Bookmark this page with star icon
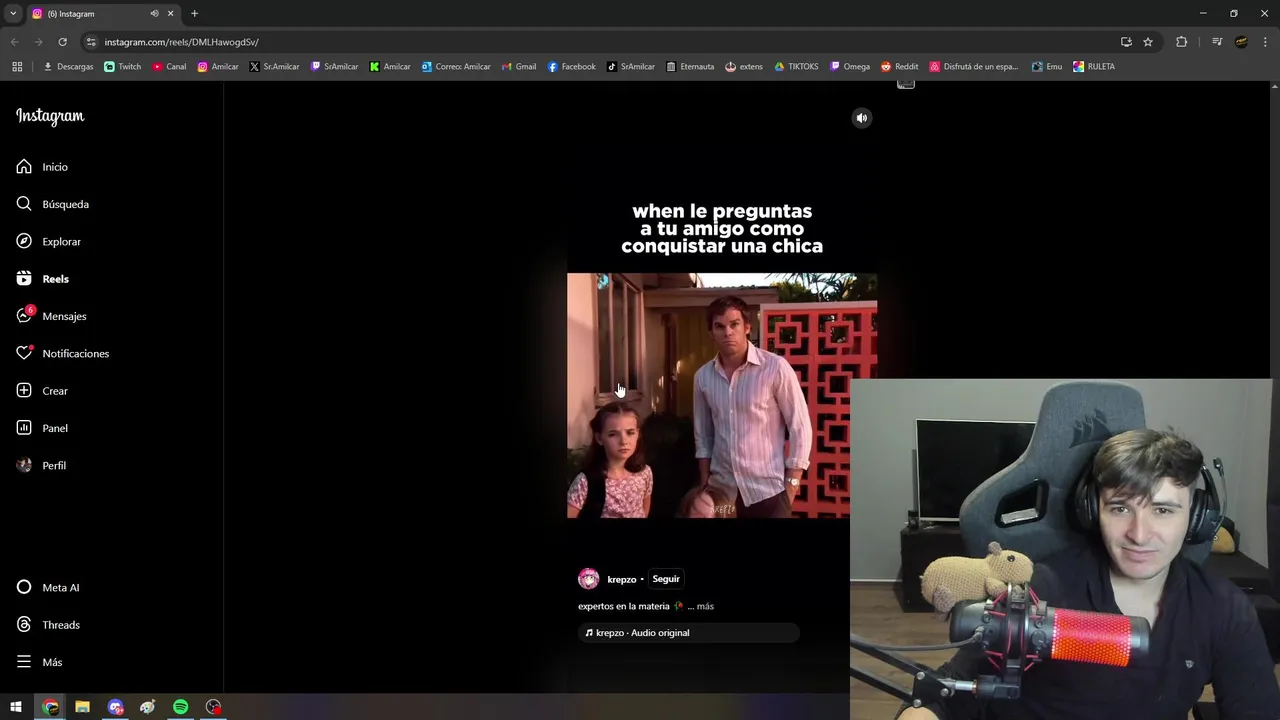The height and width of the screenshot is (720, 1280). click(x=1148, y=42)
